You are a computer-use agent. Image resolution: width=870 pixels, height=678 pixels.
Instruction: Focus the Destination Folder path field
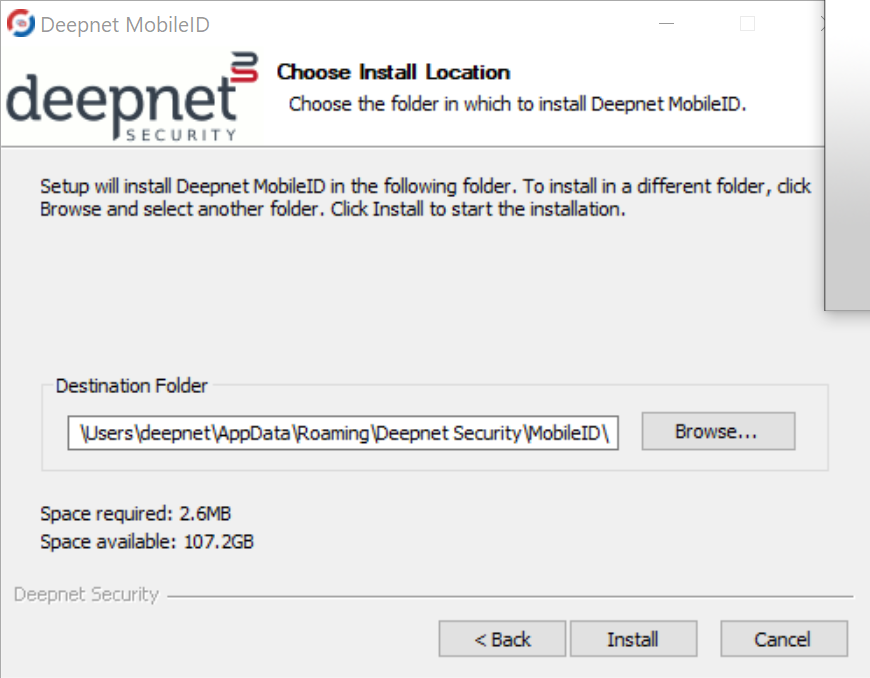343,432
